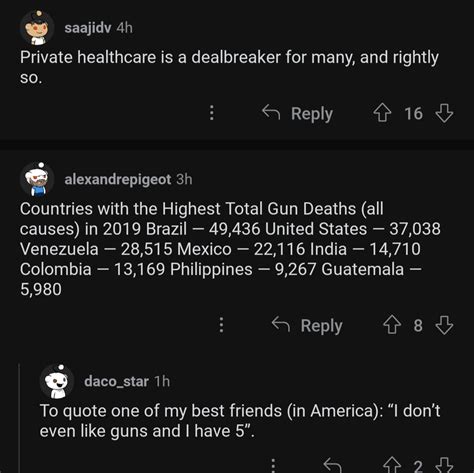Downvote saajidv's private healthcare comment
474x473 pixels.
444,113
